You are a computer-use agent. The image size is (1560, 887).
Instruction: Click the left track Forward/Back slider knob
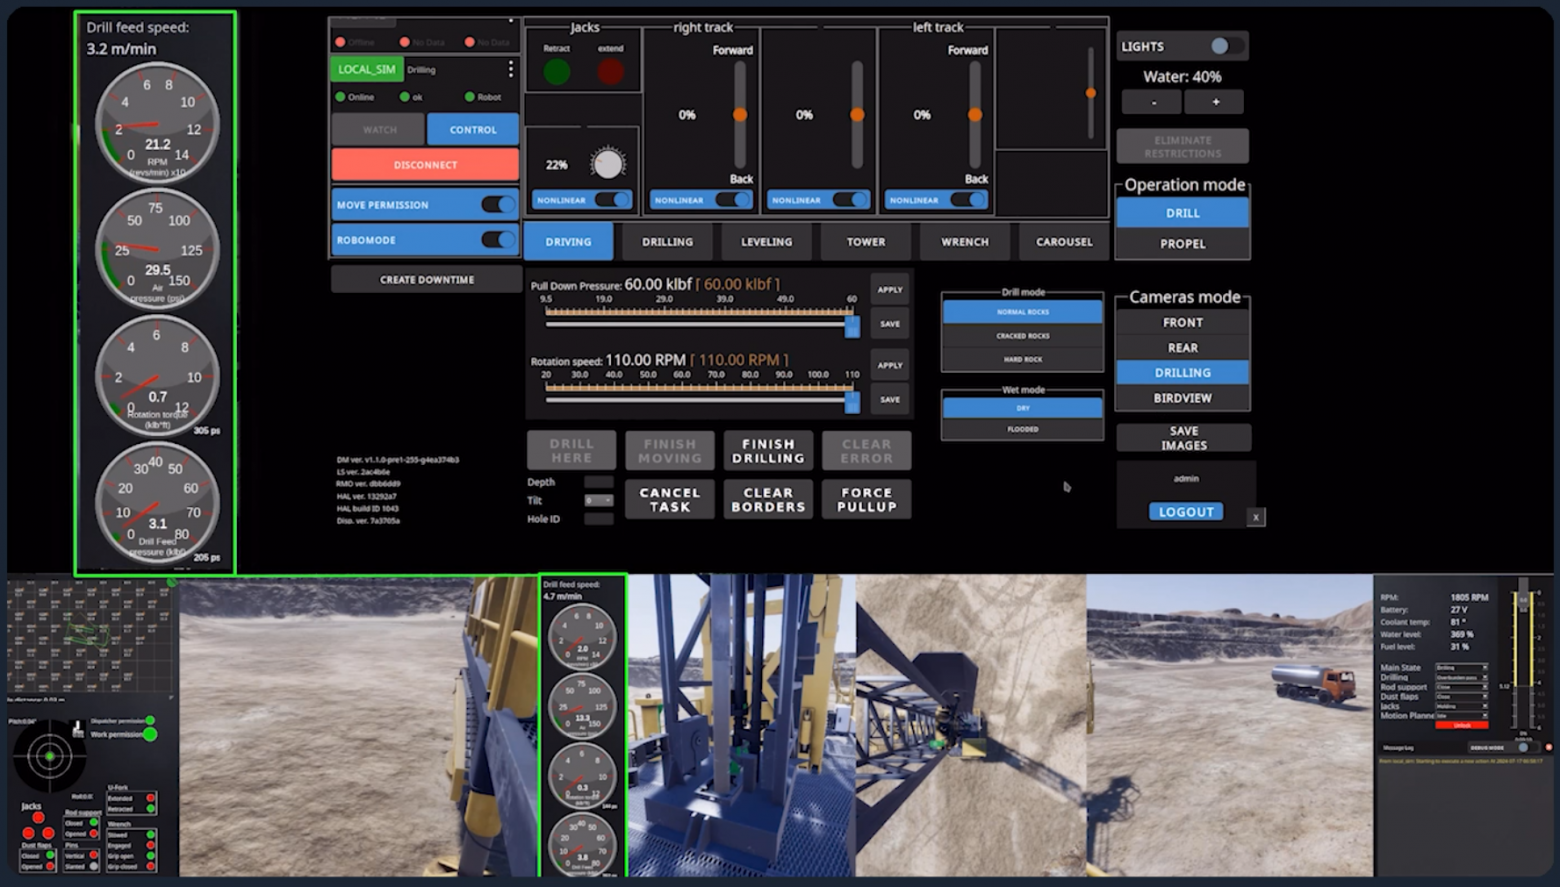click(974, 115)
